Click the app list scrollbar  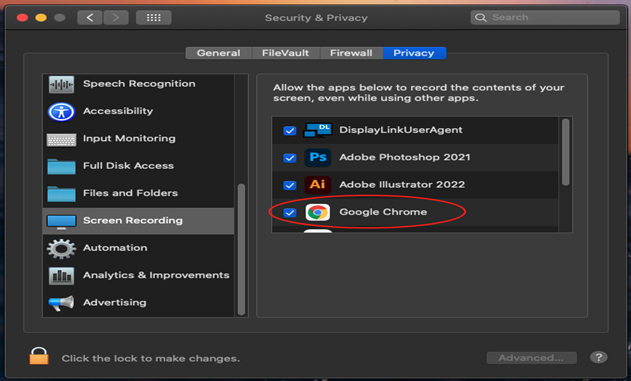coord(565,152)
